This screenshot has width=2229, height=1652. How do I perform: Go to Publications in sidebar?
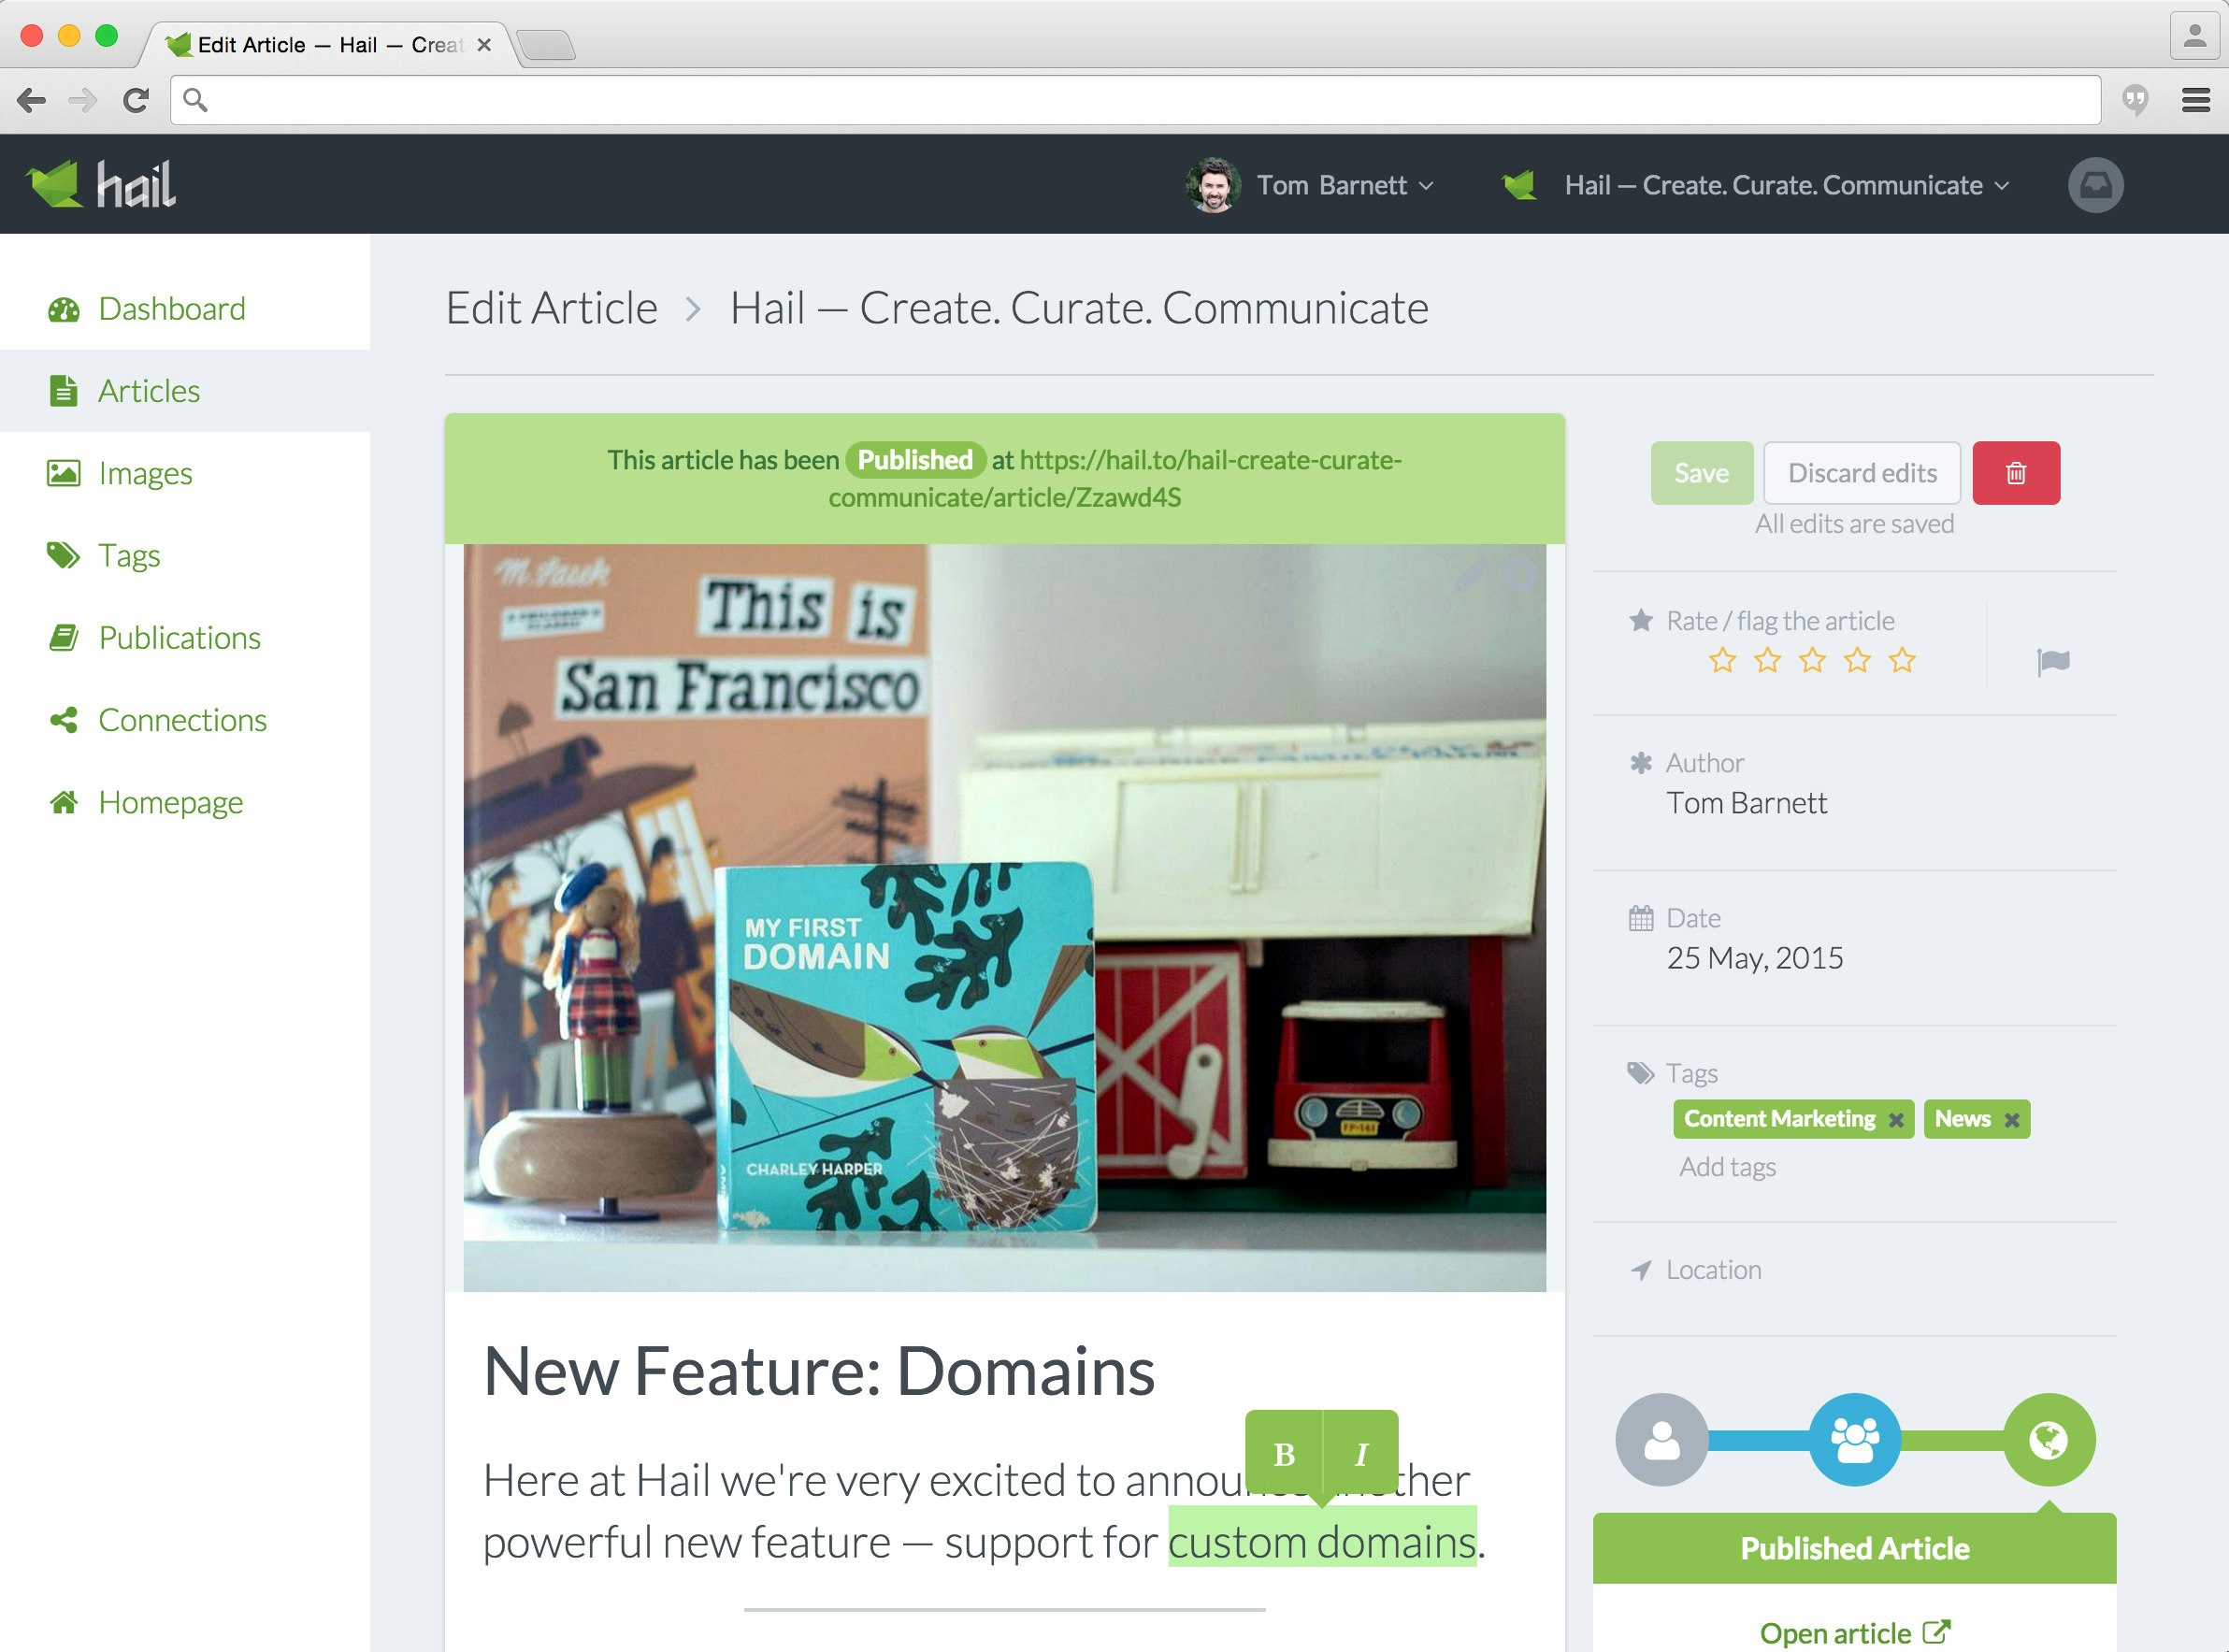point(179,638)
